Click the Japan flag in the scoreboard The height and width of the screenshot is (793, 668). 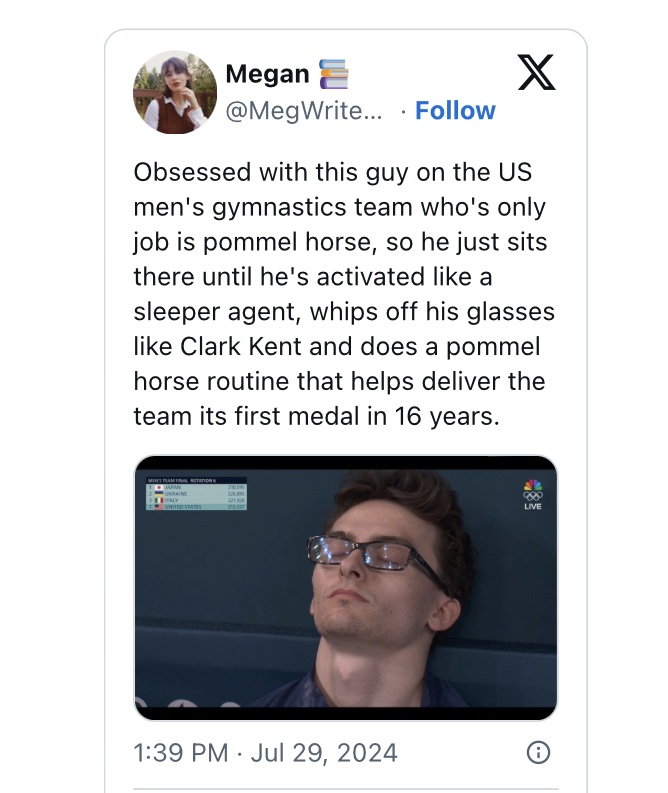click(158, 487)
